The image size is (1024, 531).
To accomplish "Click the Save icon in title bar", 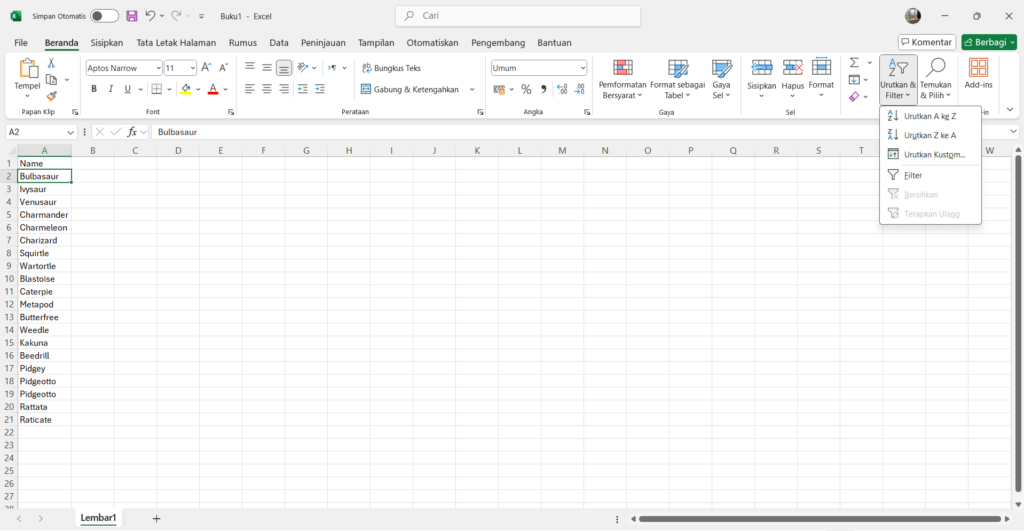I will tap(132, 16).
